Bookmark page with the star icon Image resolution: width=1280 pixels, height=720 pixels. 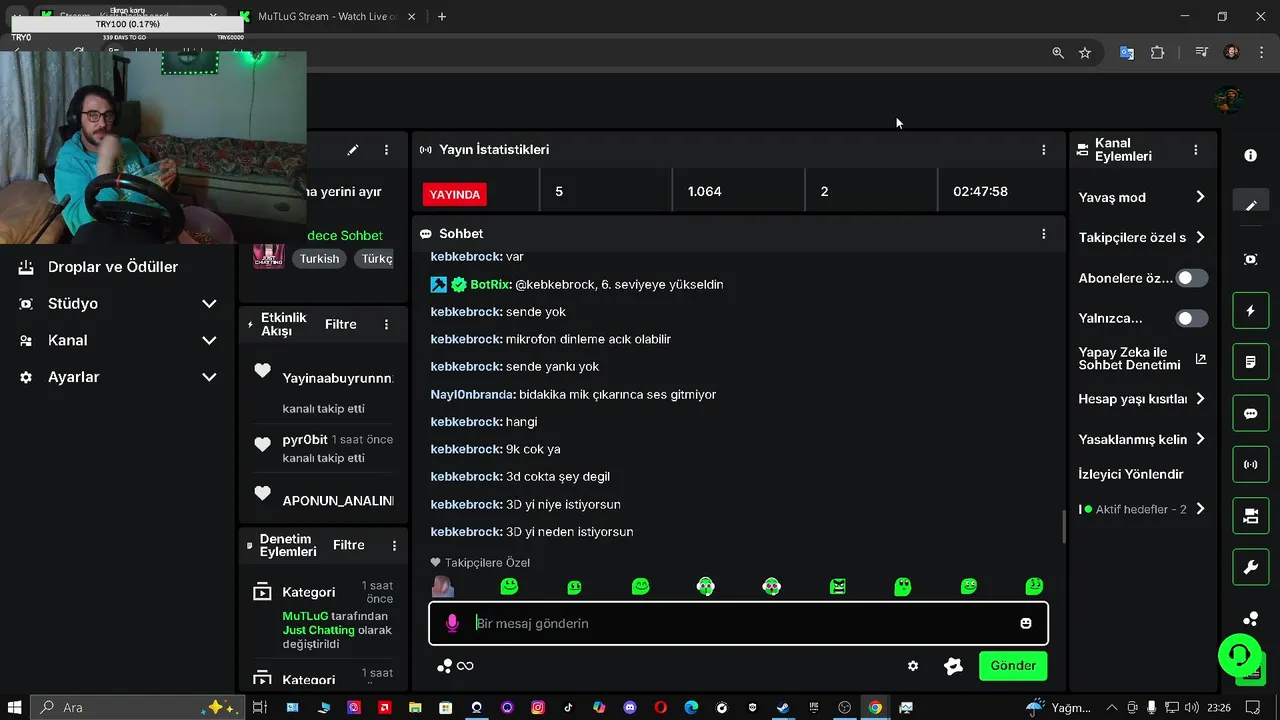click(x=1085, y=53)
